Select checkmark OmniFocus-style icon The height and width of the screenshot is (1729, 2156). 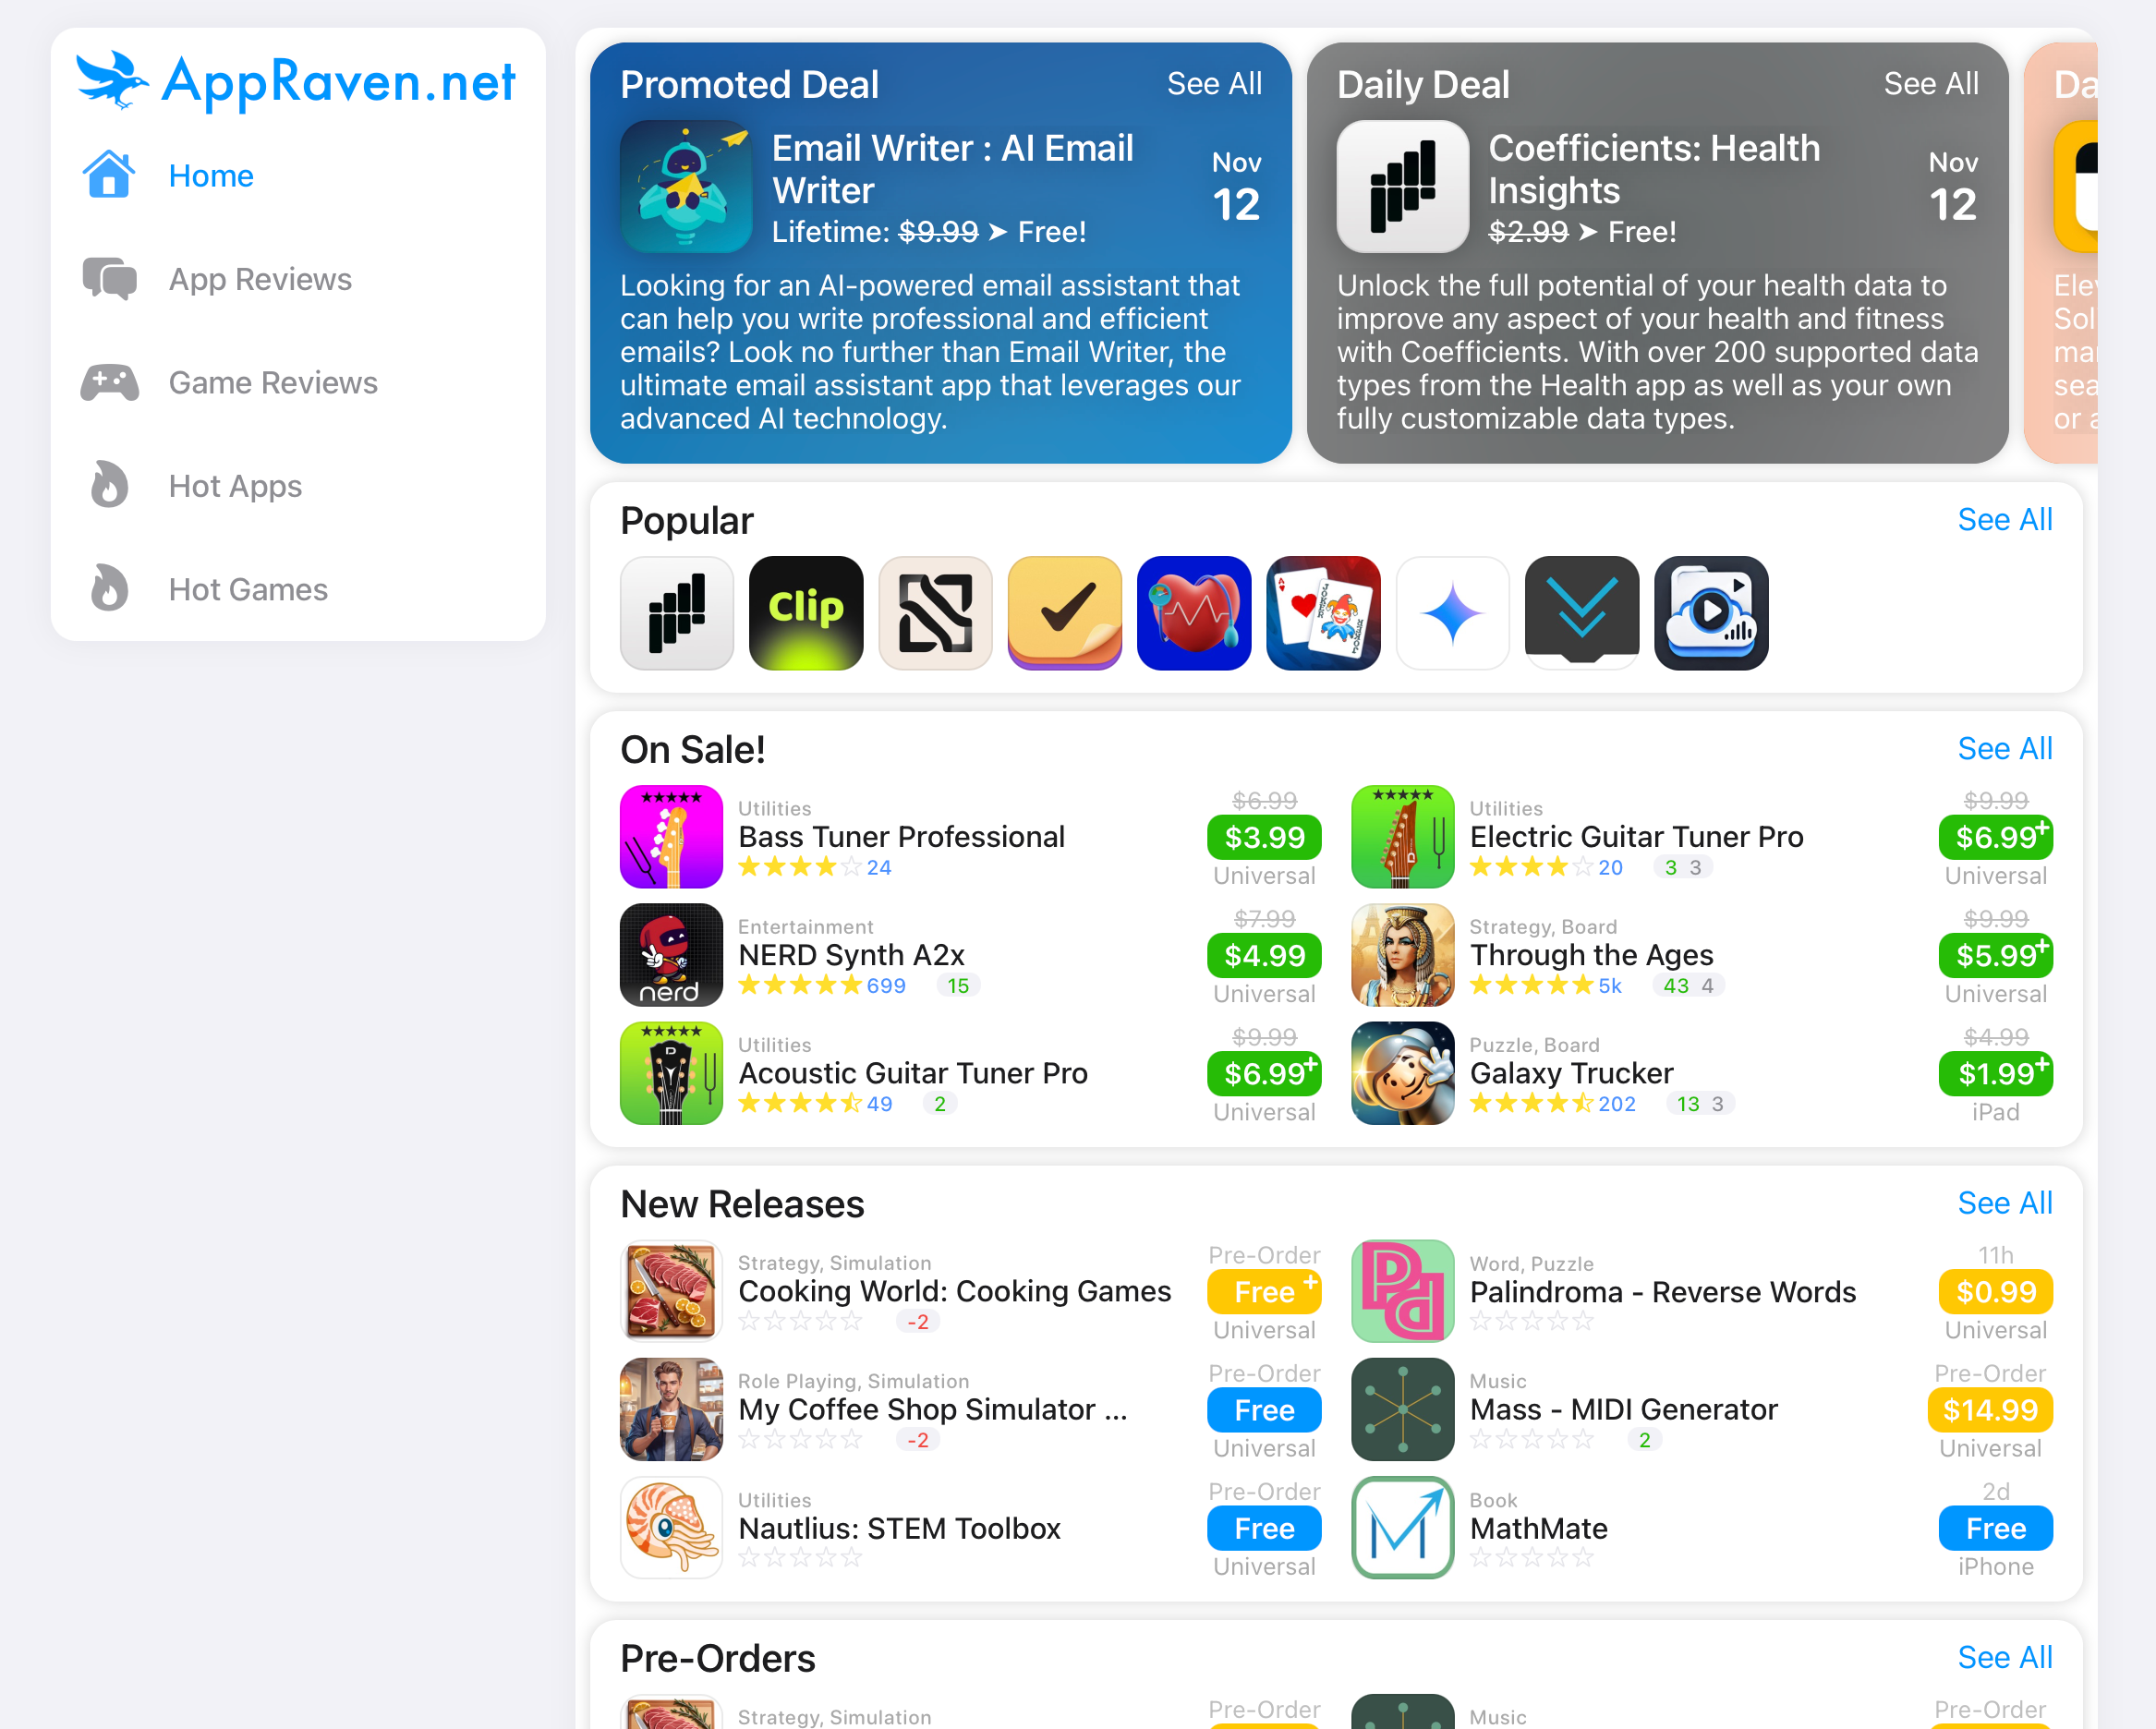(x=1064, y=611)
